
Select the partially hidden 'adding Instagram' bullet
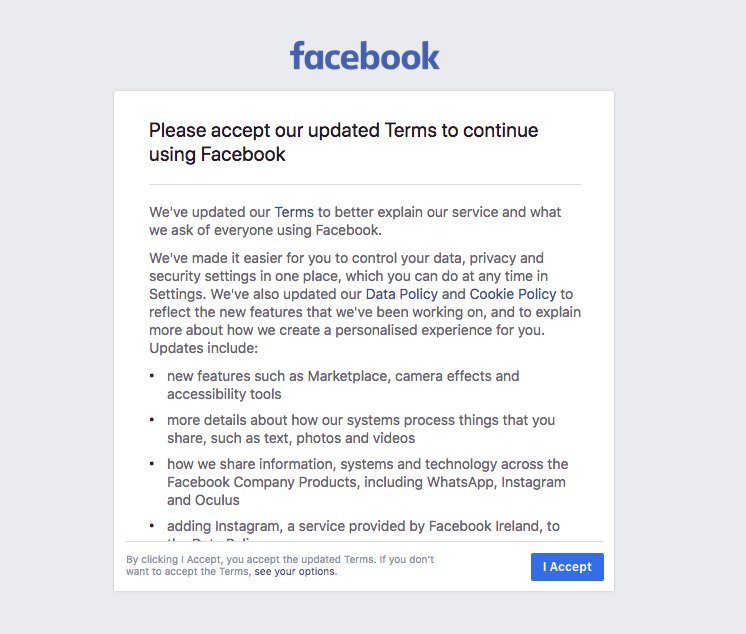pyautogui.click(x=364, y=526)
